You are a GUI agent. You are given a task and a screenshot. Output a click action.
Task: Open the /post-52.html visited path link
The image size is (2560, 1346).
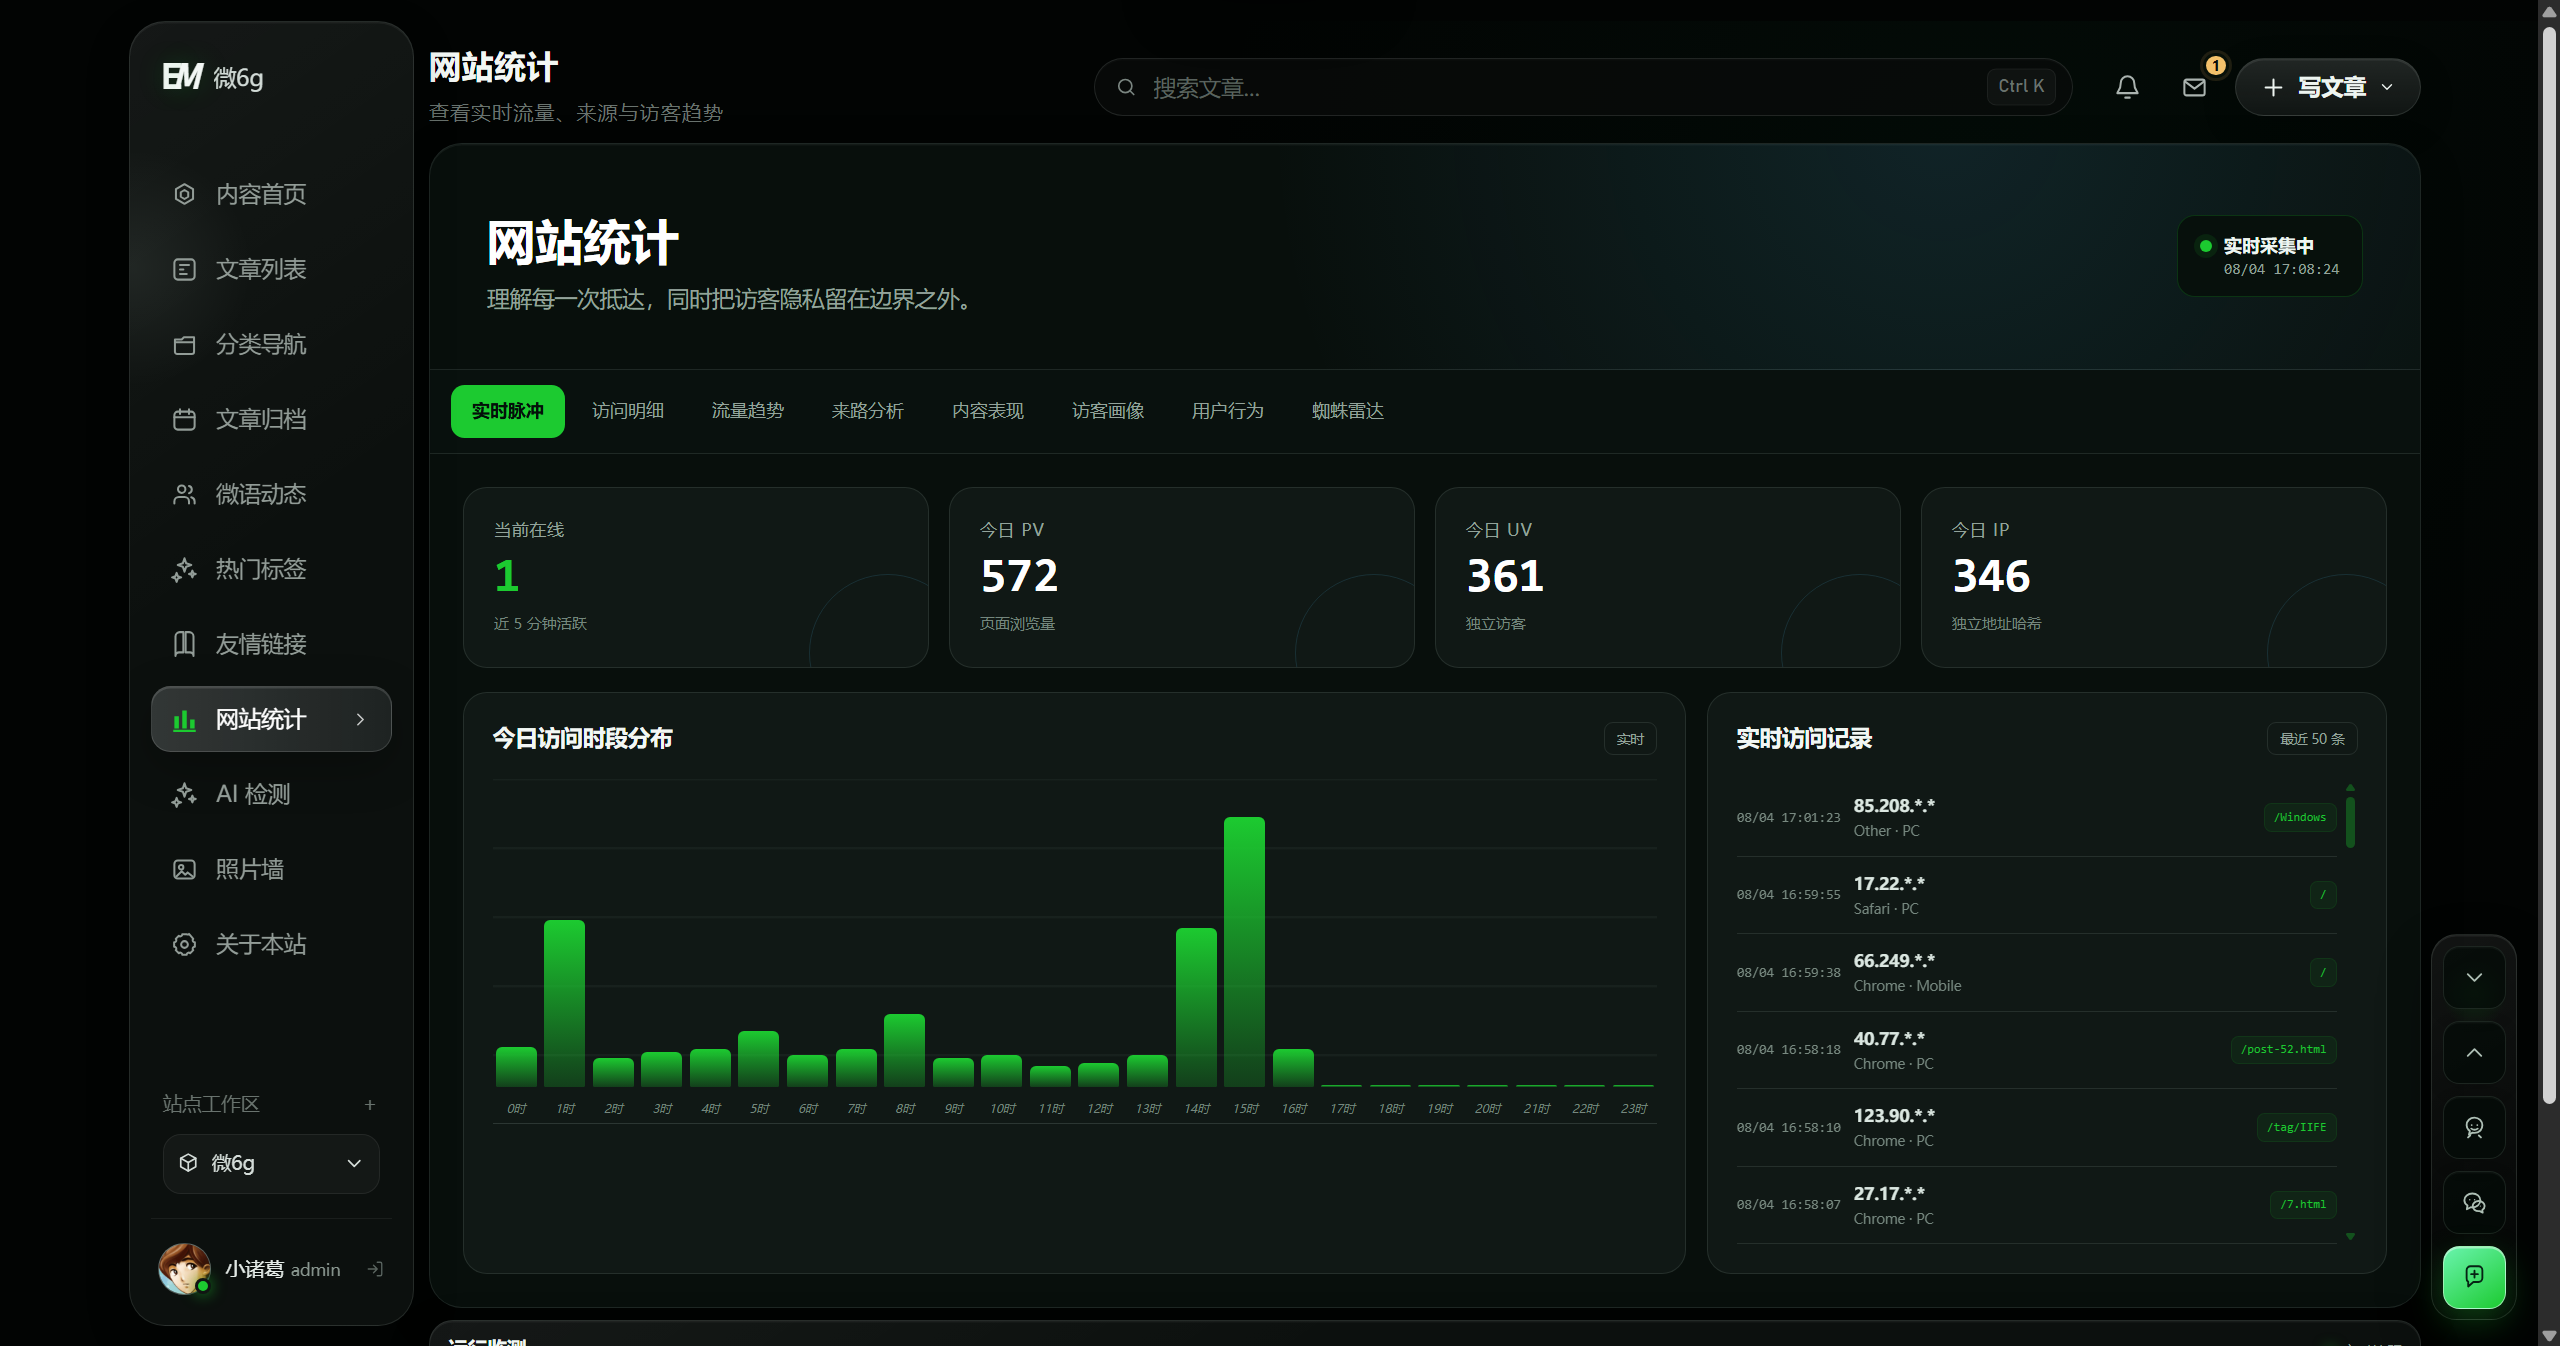(x=2283, y=1049)
